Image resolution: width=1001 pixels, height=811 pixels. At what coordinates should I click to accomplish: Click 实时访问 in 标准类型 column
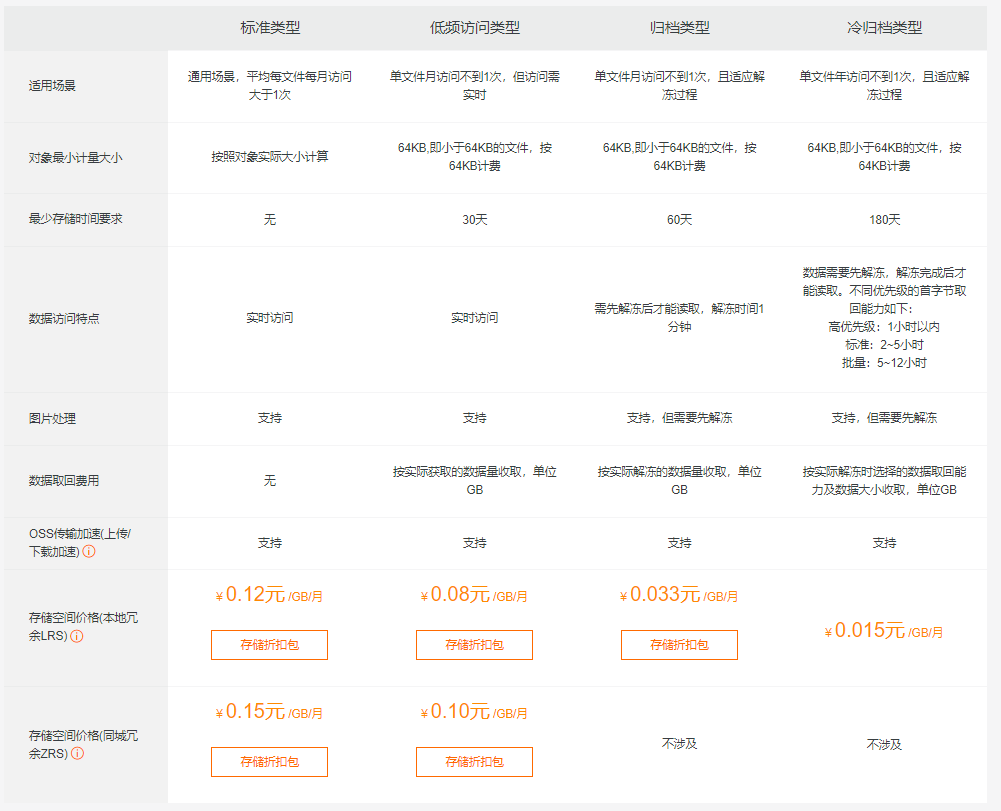coord(269,317)
